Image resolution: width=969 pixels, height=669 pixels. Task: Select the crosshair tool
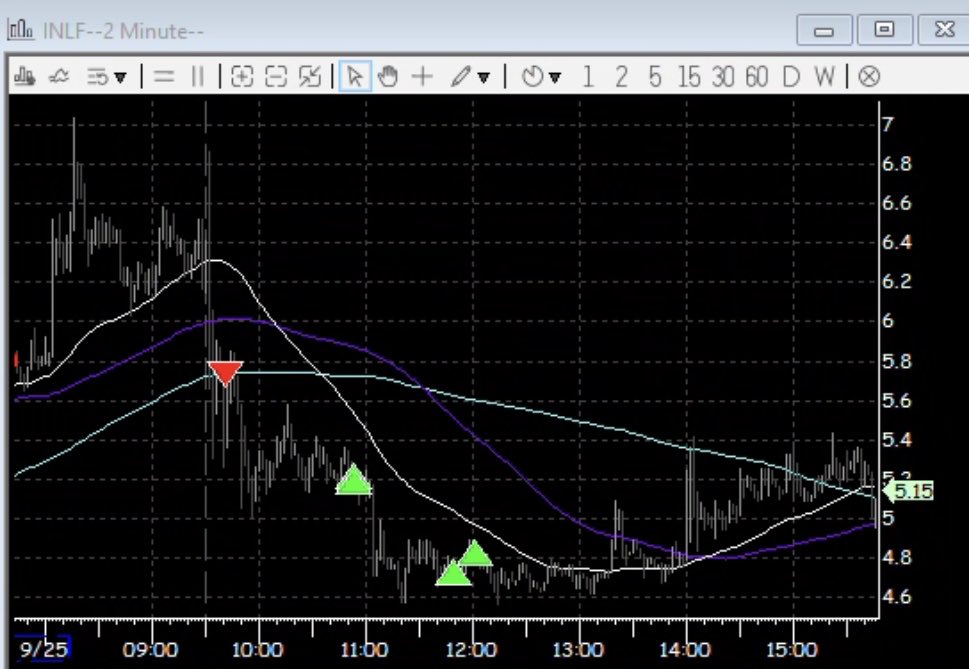tap(422, 77)
